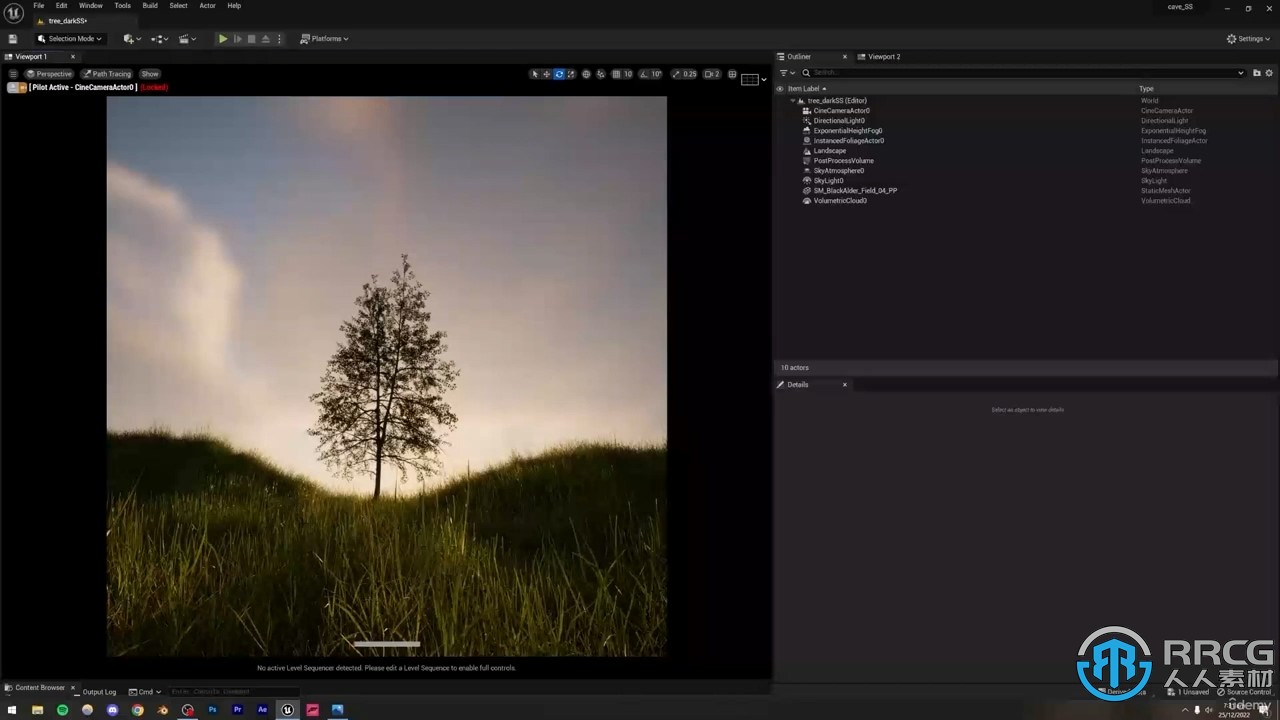Choose the Translate move tool
The height and width of the screenshot is (720, 1280).
(x=547, y=74)
